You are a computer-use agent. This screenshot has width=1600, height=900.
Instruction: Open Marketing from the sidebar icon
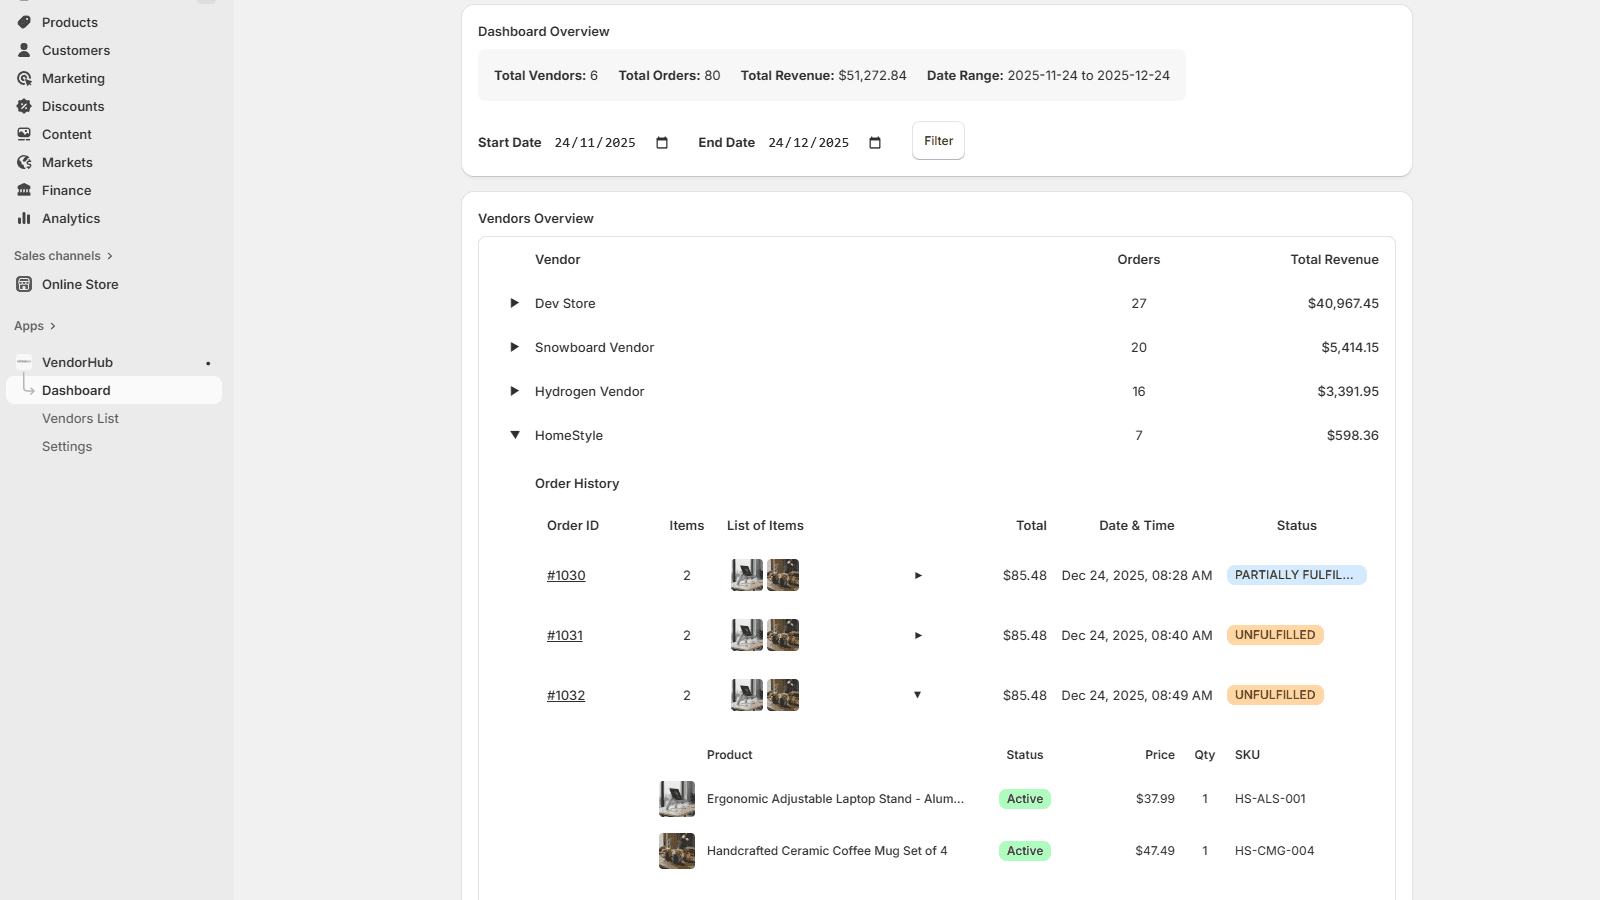[23, 78]
